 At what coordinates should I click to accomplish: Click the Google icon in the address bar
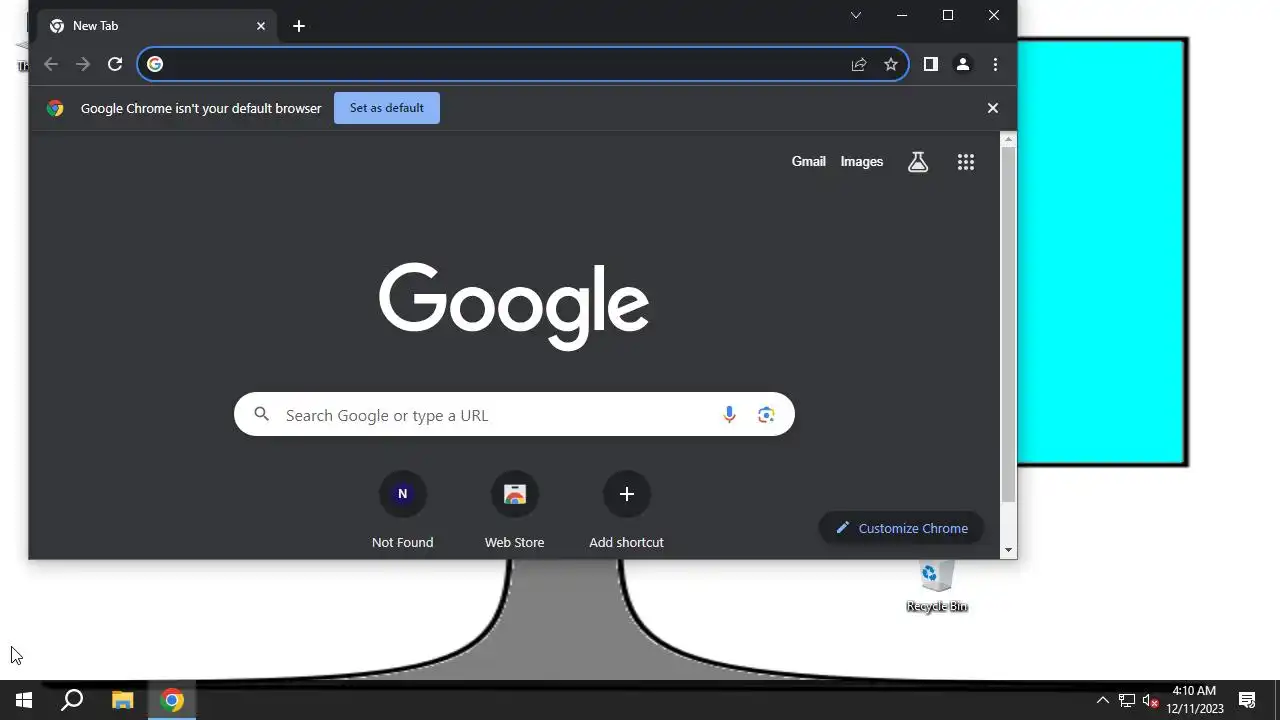pyautogui.click(x=155, y=64)
